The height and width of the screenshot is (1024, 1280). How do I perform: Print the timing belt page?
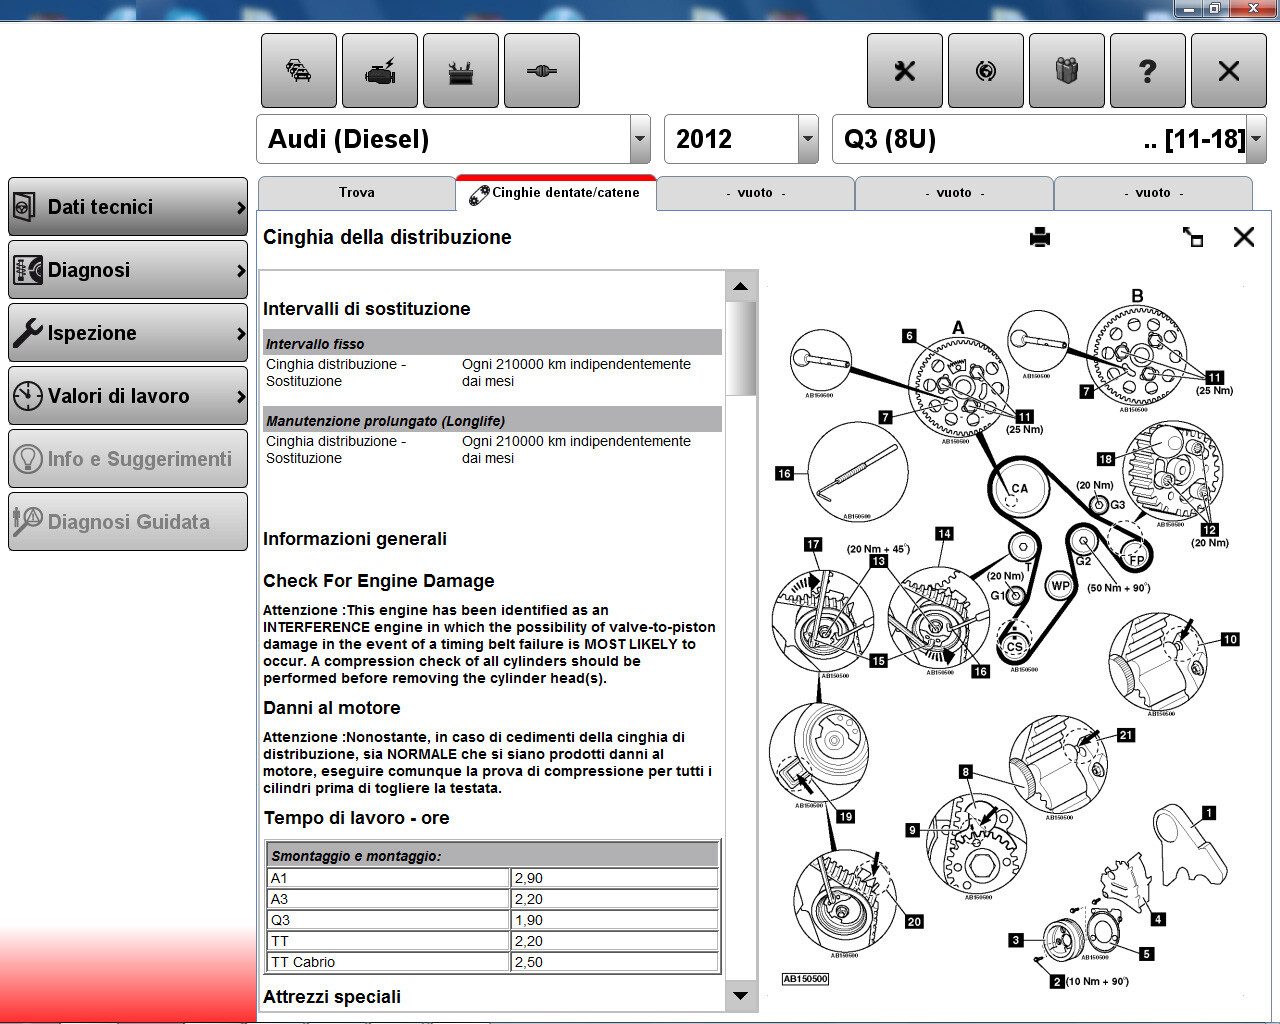pos(1040,237)
